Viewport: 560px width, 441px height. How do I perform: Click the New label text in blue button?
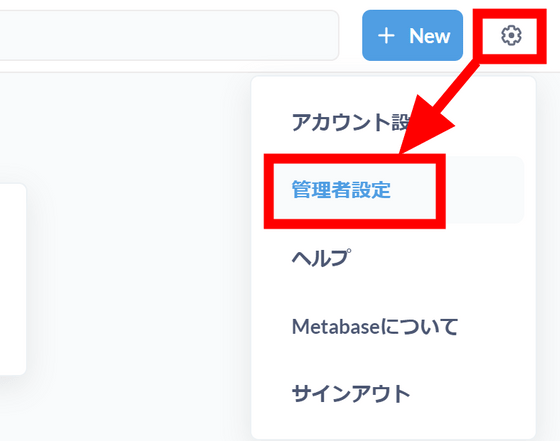point(430,36)
